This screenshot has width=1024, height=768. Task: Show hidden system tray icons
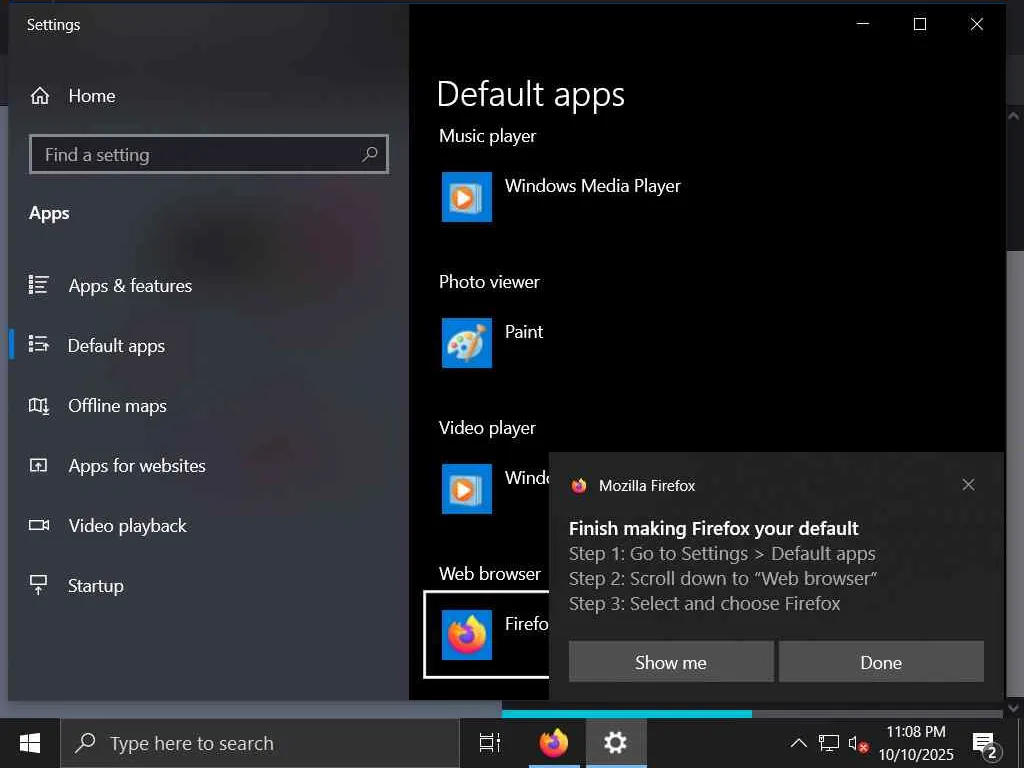click(x=798, y=743)
